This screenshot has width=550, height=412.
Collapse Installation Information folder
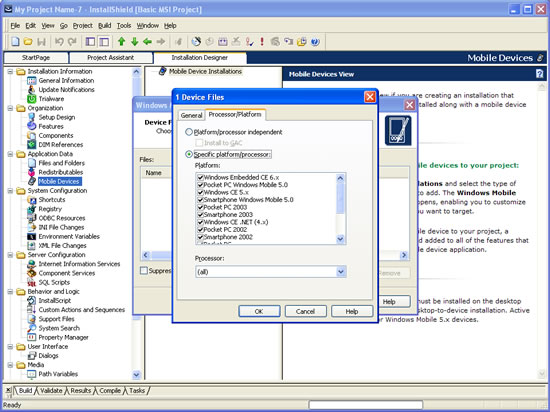(10, 71)
